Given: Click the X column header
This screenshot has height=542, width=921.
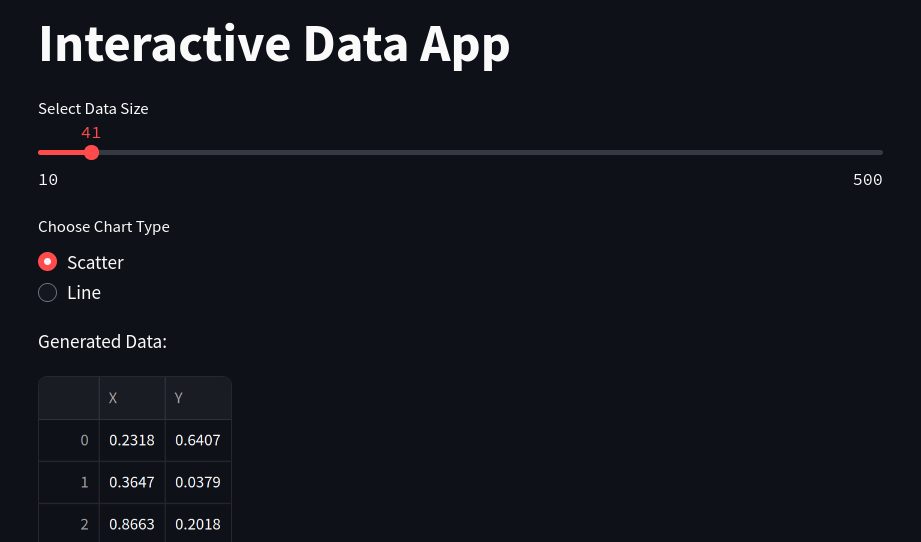Looking at the screenshot, I should click(132, 398).
